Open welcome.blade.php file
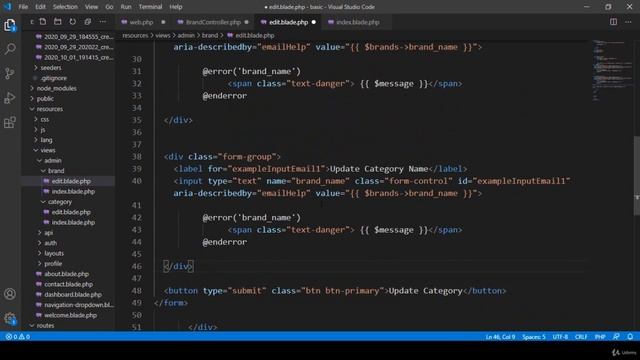 (70, 315)
